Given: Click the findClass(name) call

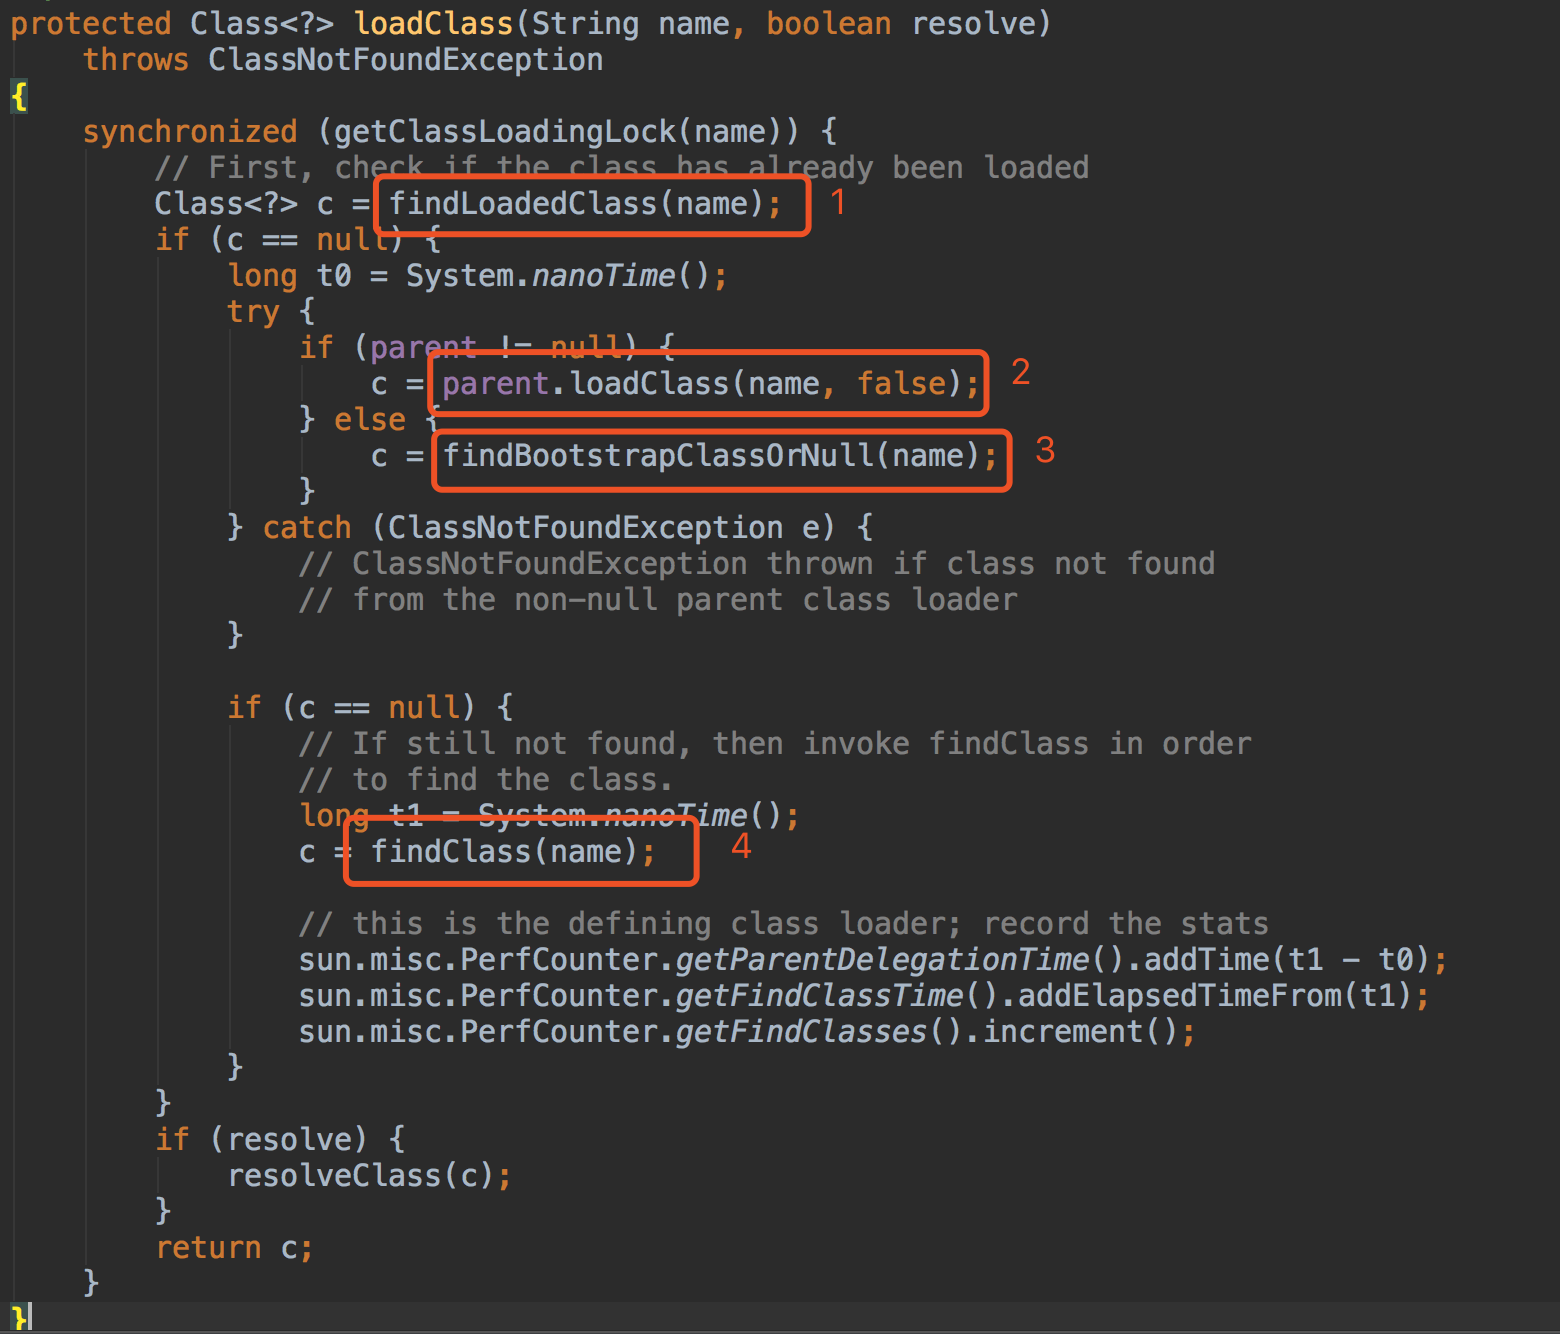Looking at the screenshot, I should pos(504,851).
